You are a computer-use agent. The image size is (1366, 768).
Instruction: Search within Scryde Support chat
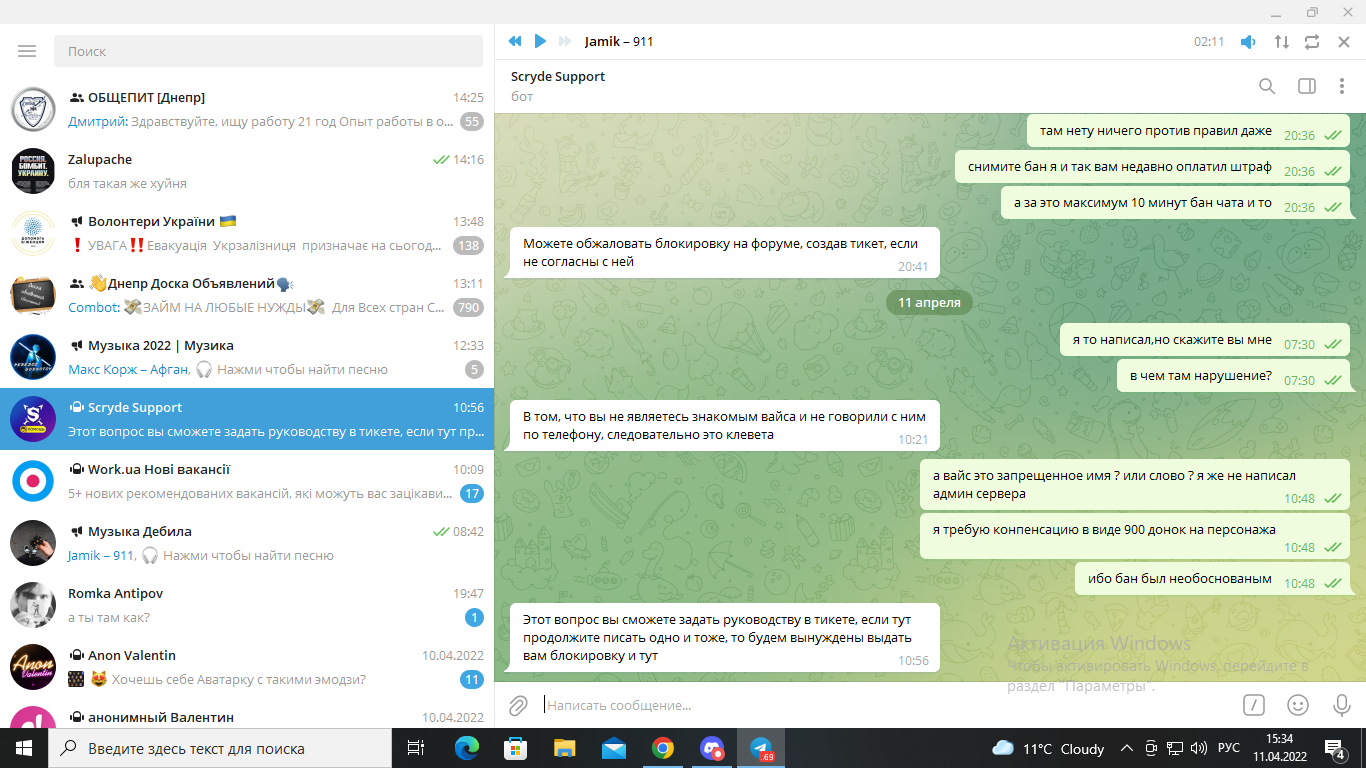tap(1267, 86)
